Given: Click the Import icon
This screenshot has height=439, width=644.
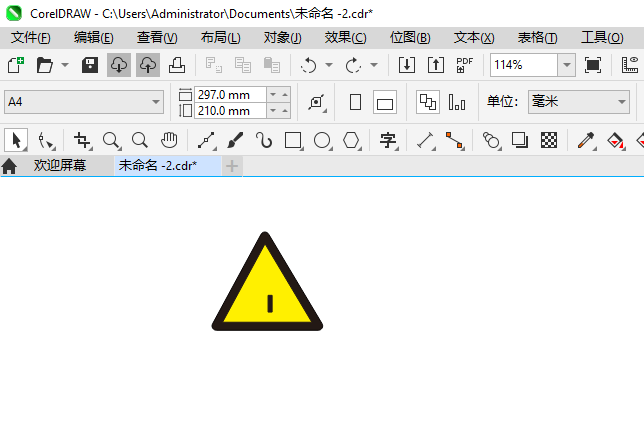Looking at the screenshot, I should tap(407, 65).
